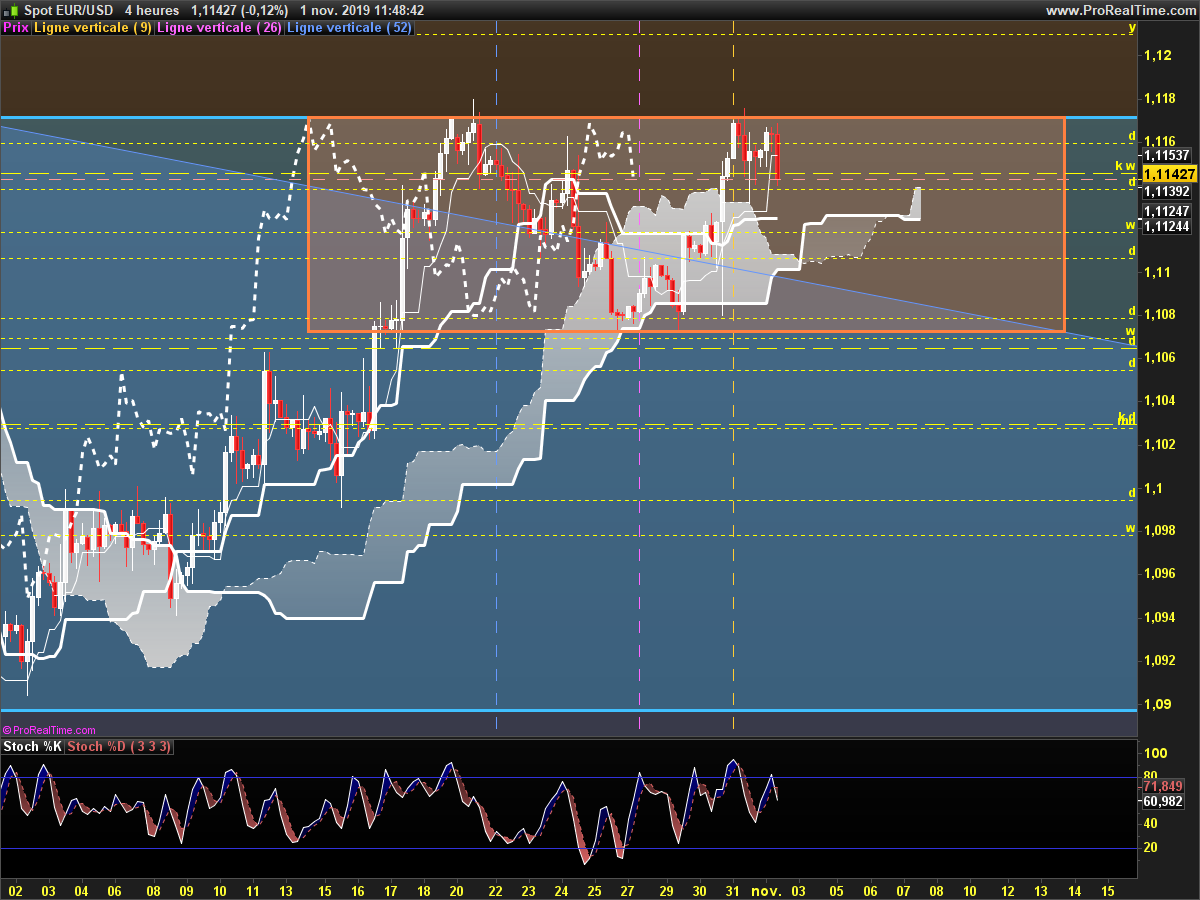
Task: Click the nov. month marker on time axis
Action: pos(766,889)
